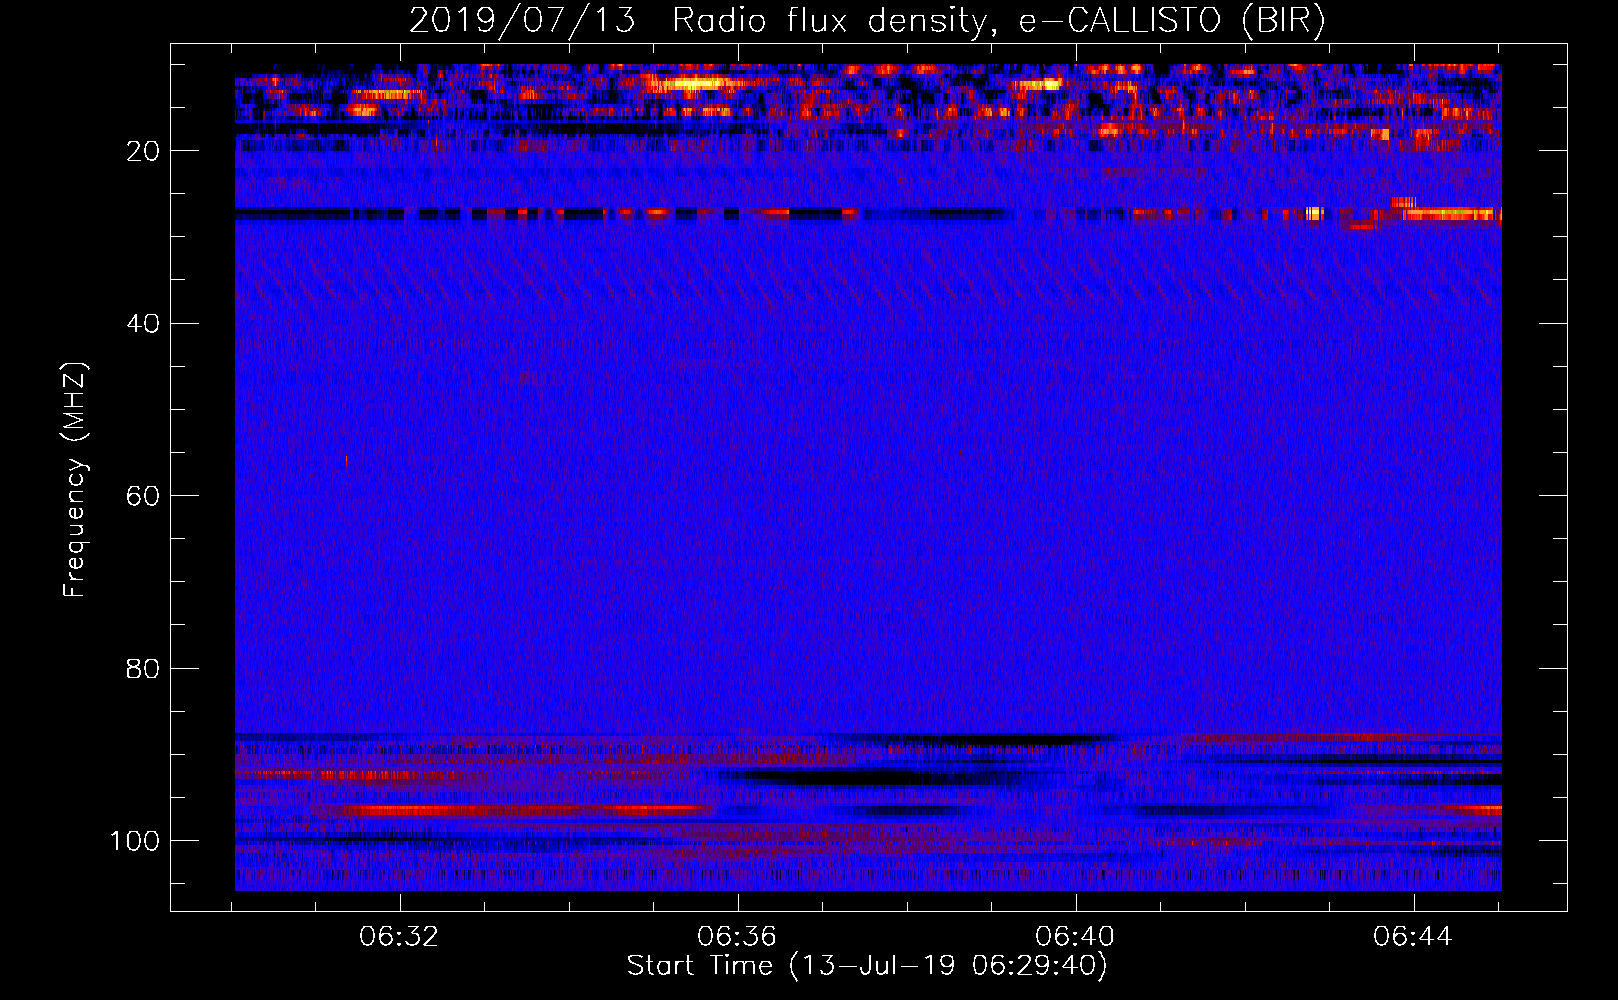1618x1000 pixels.
Task: Click the 06:40 time tick label
Action: pyautogui.click(x=1076, y=937)
